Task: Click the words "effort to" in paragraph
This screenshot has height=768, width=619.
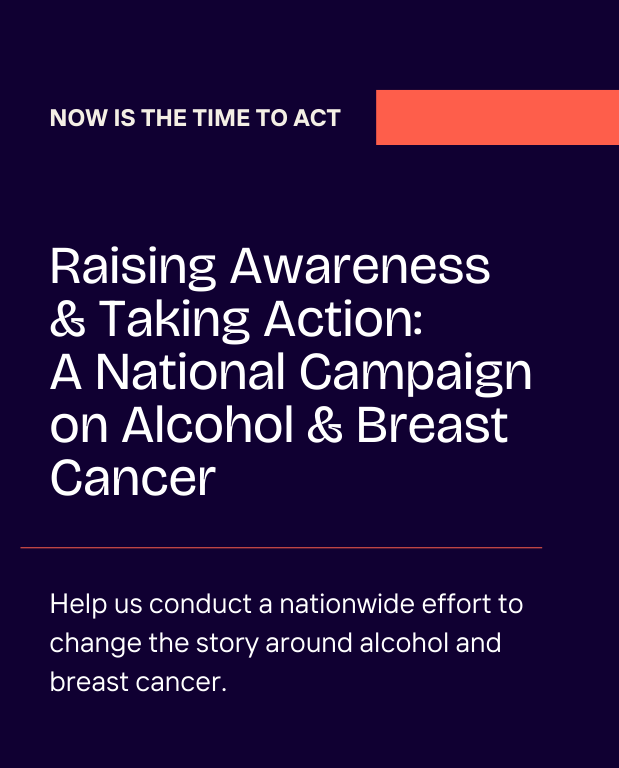Action: pos(473,604)
